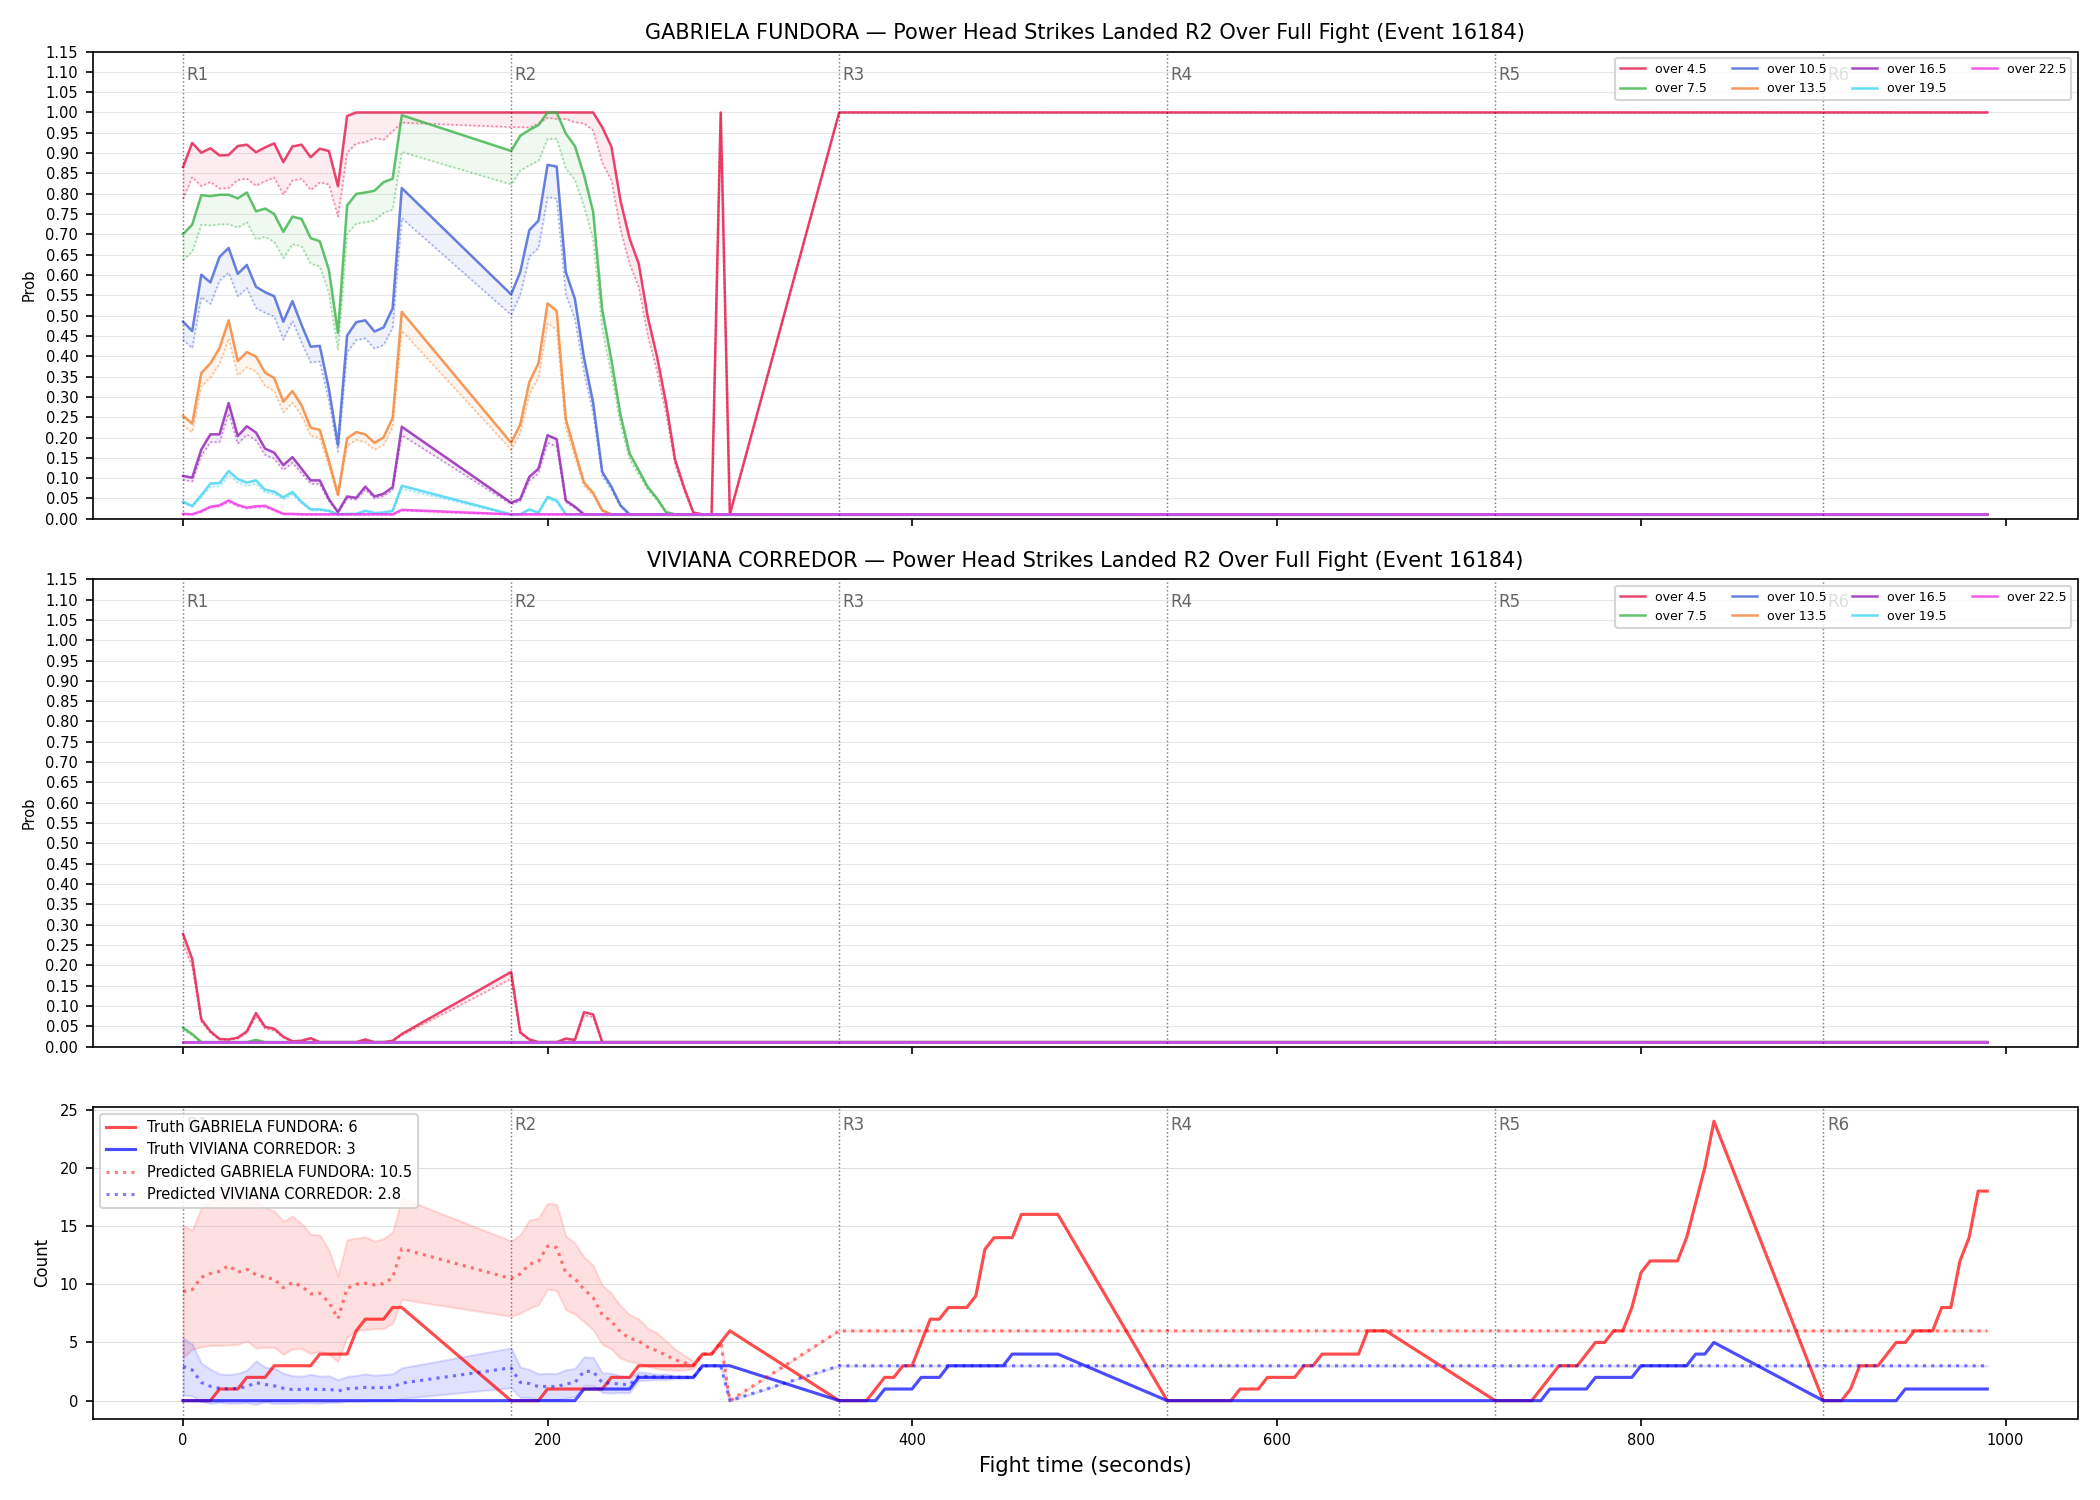Click the R1 round marker in Corredor chart

197,601
